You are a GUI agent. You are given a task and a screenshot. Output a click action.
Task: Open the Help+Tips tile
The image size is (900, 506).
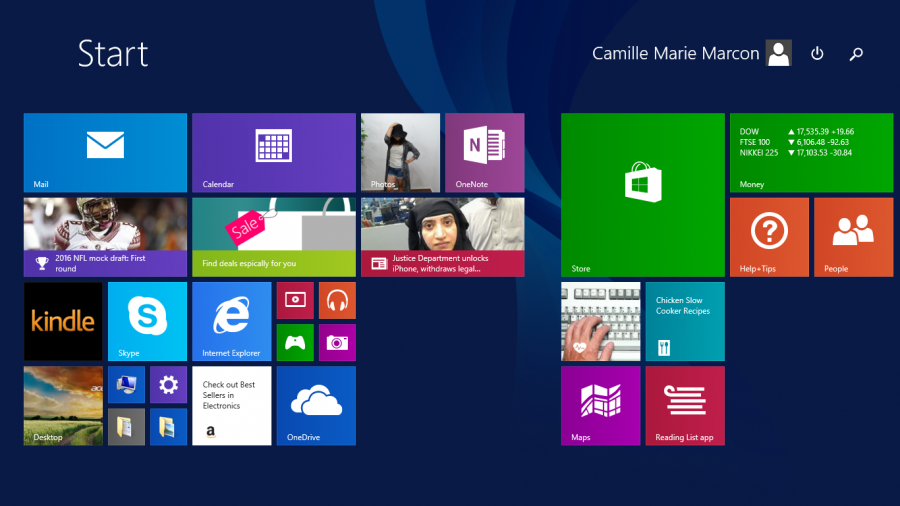click(769, 236)
